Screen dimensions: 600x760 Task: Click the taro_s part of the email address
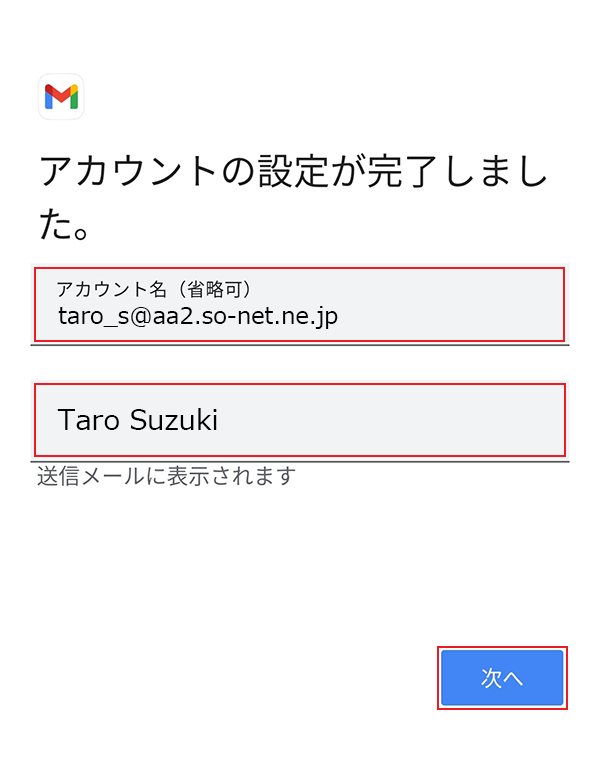click(x=88, y=317)
